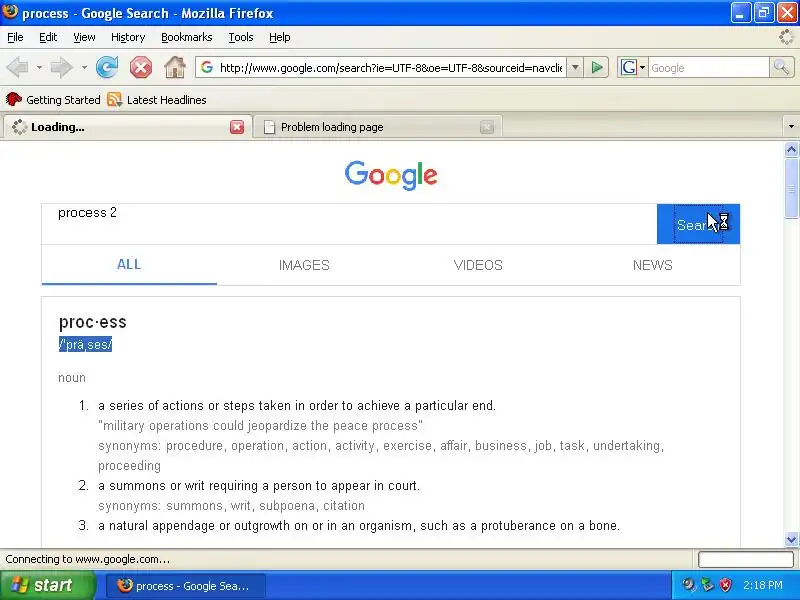Open the History menu
Image resolution: width=800 pixels, height=600 pixels.
click(x=128, y=37)
